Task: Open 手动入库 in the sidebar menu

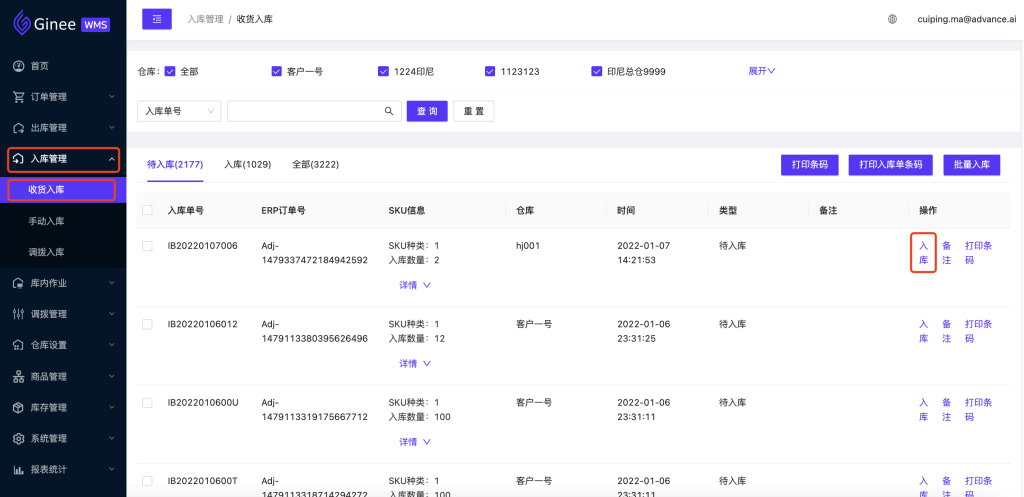Action: coord(46,221)
